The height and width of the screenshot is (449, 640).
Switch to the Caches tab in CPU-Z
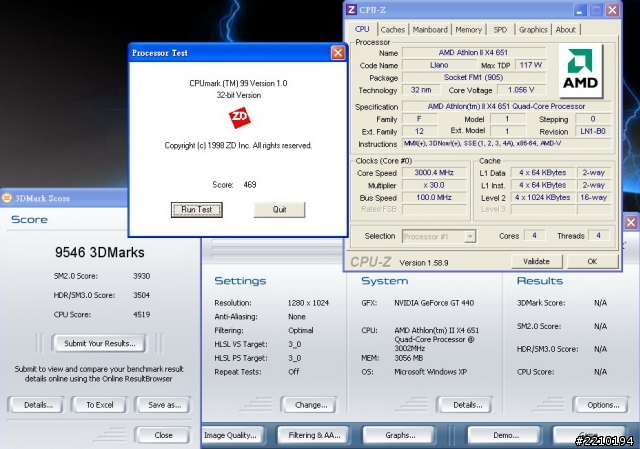[392, 29]
